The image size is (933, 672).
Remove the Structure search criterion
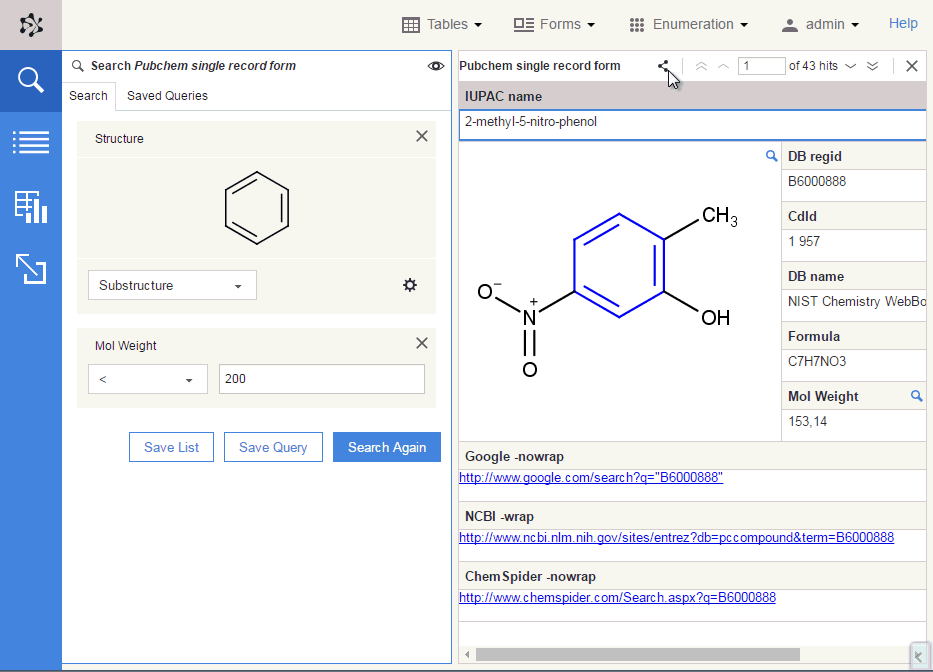[422, 137]
